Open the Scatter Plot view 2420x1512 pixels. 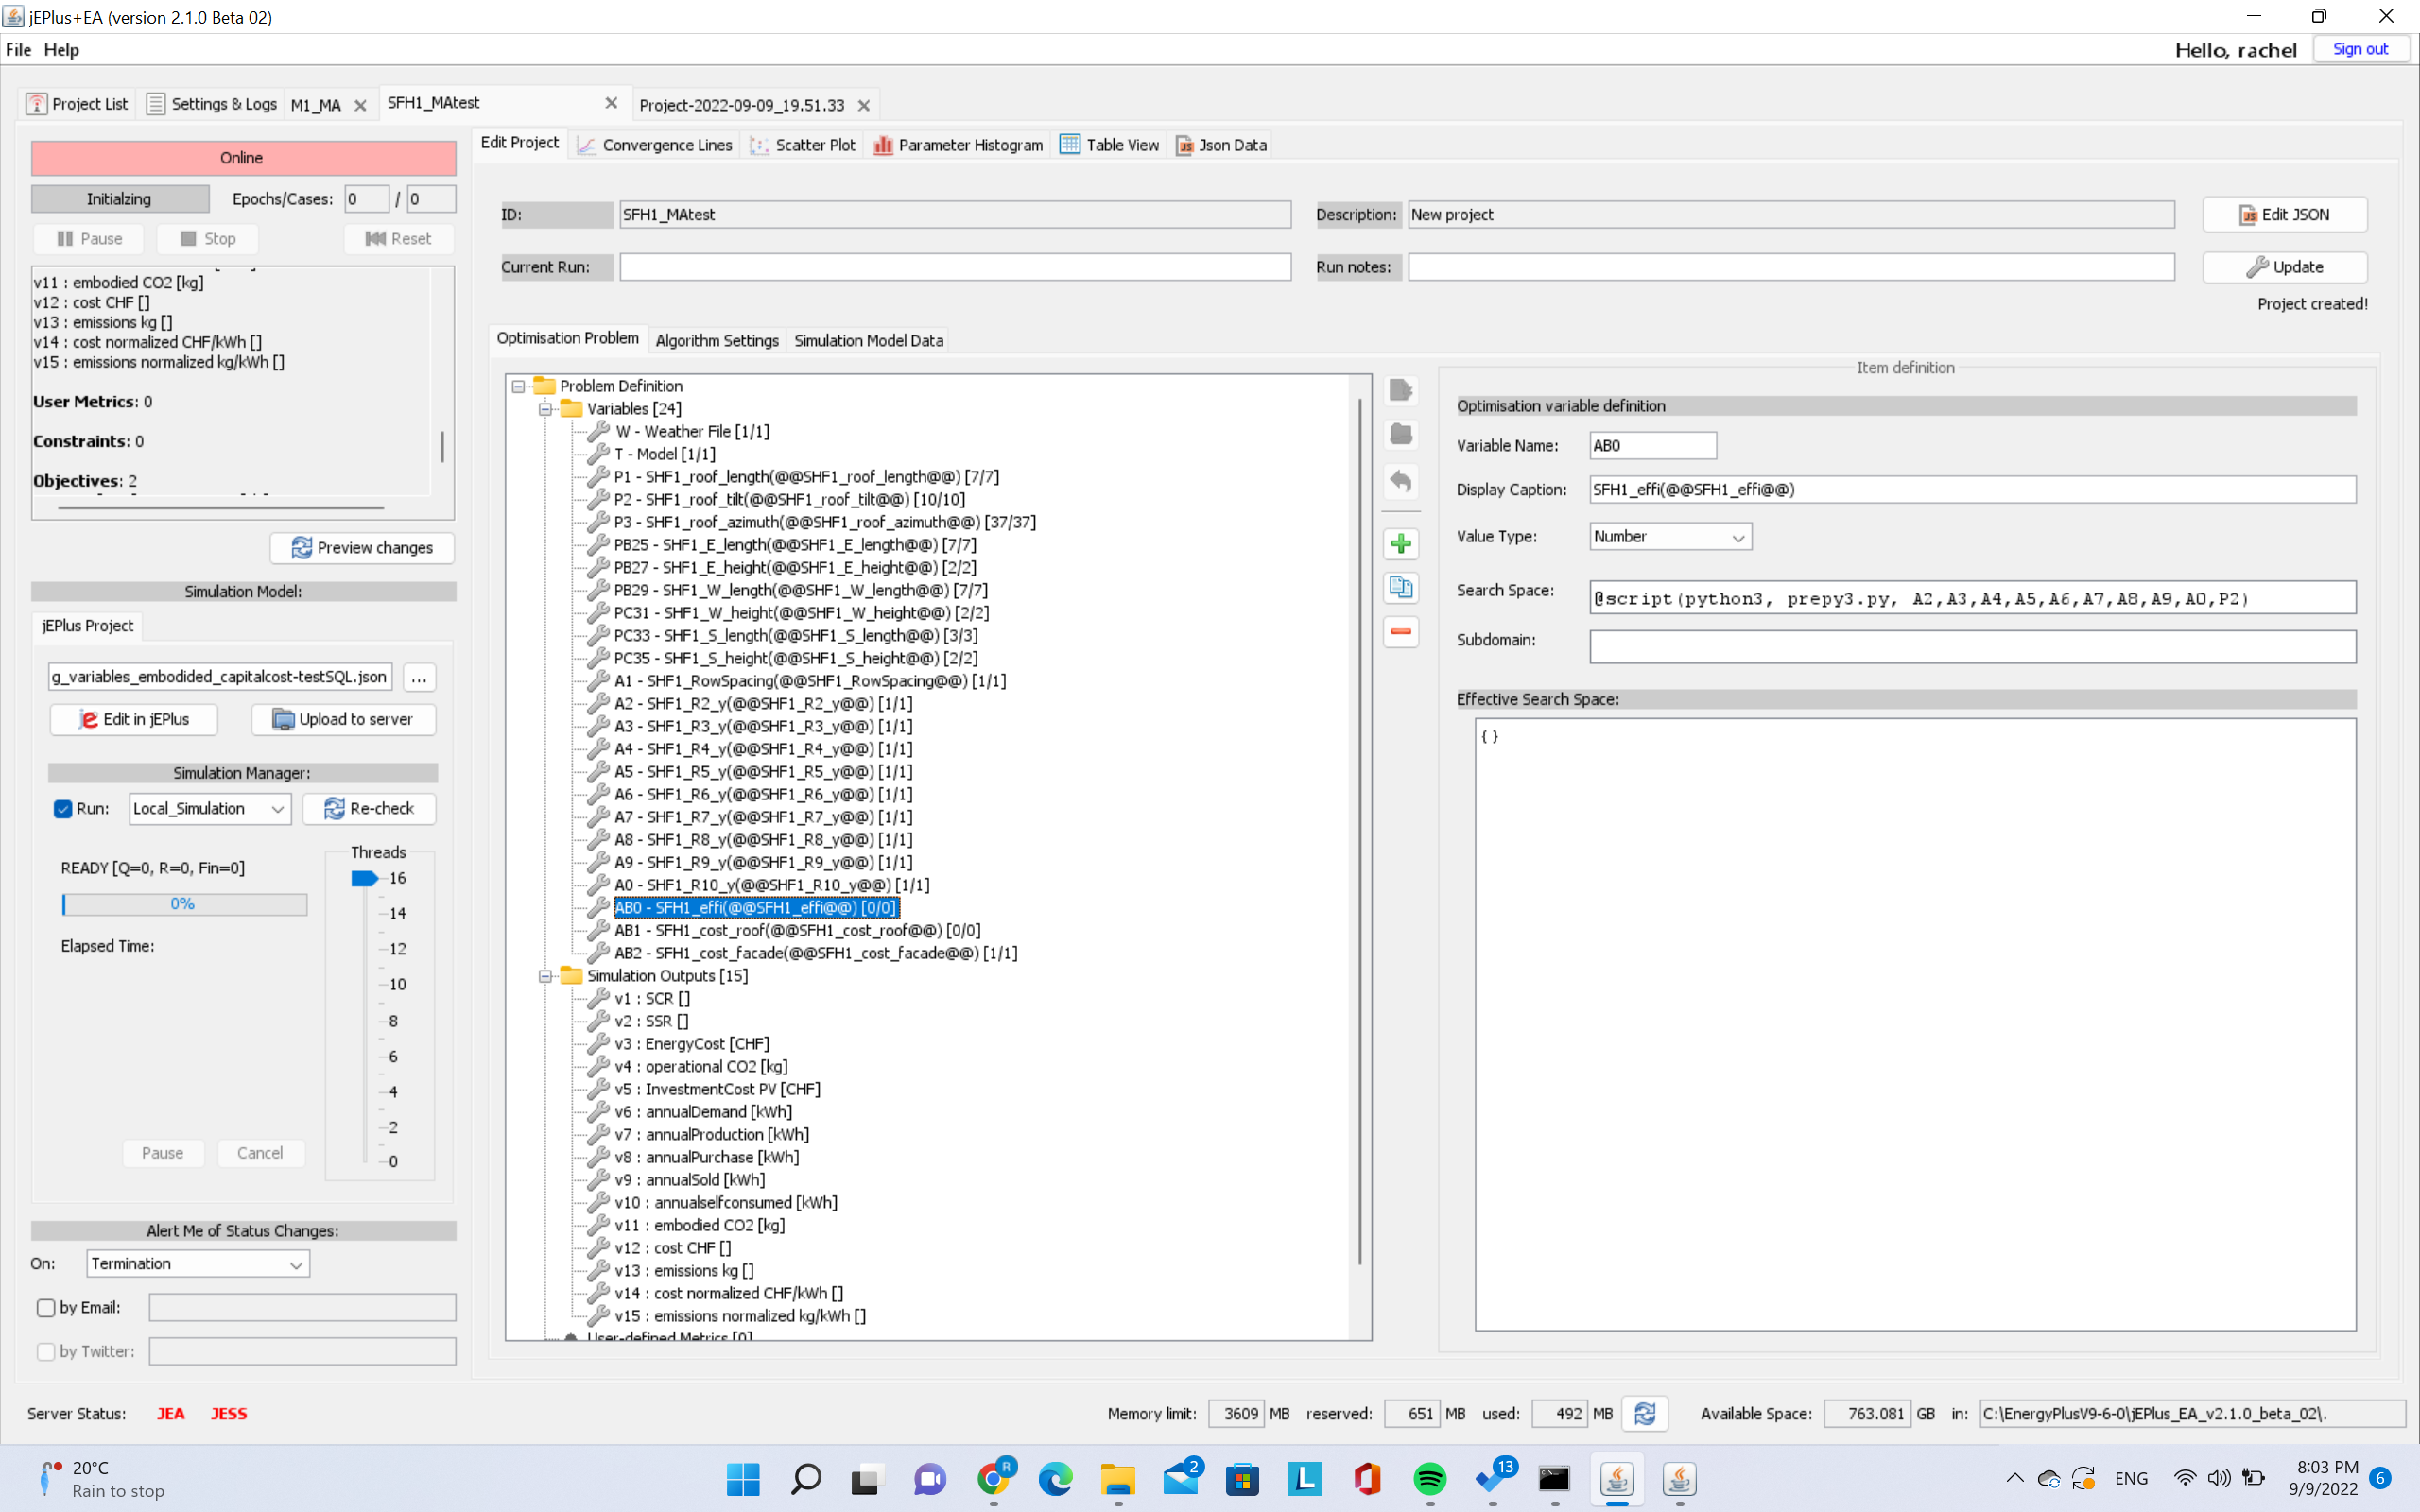point(802,143)
